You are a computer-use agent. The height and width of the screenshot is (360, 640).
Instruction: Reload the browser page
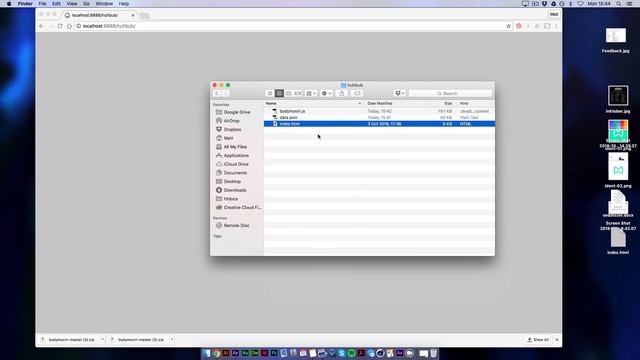click(x=60, y=26)
